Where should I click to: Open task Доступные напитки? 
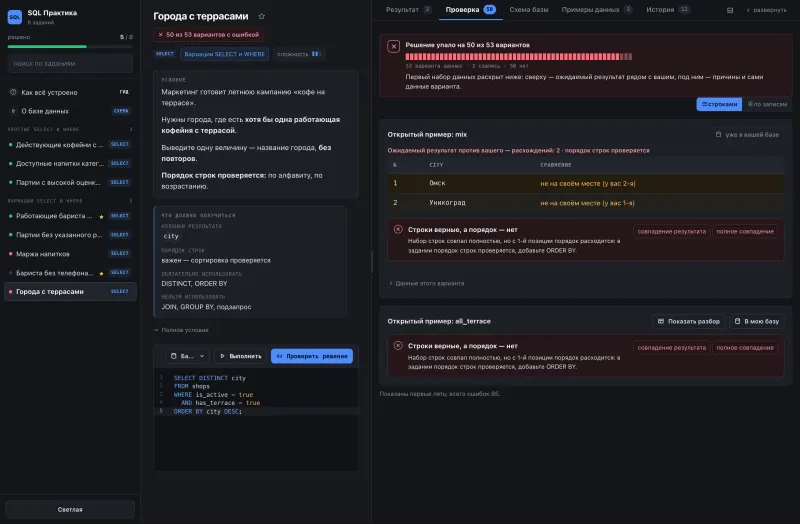point(70,163)
